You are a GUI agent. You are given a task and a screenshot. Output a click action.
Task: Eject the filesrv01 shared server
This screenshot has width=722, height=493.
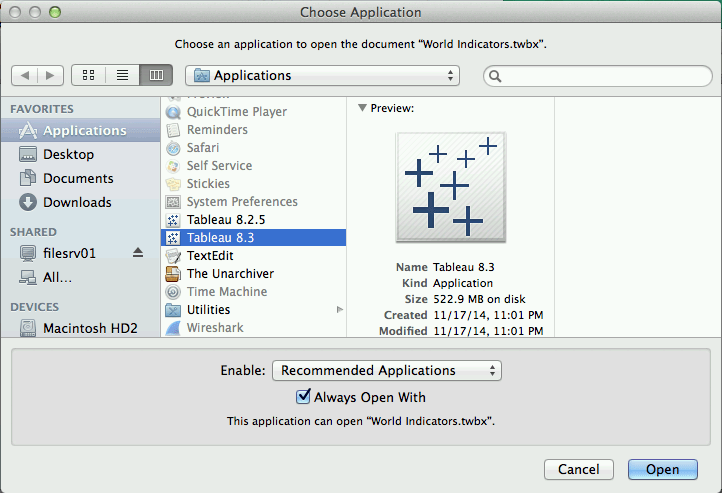[x=138, y=253]
